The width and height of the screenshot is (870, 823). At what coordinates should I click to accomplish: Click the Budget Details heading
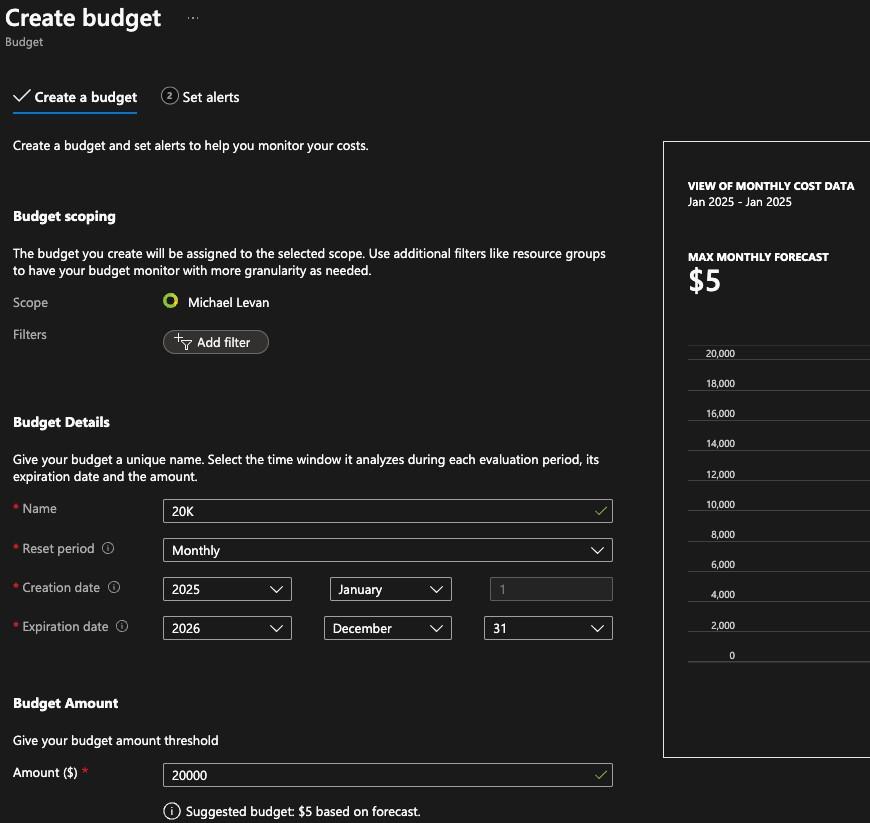point(61,422)
